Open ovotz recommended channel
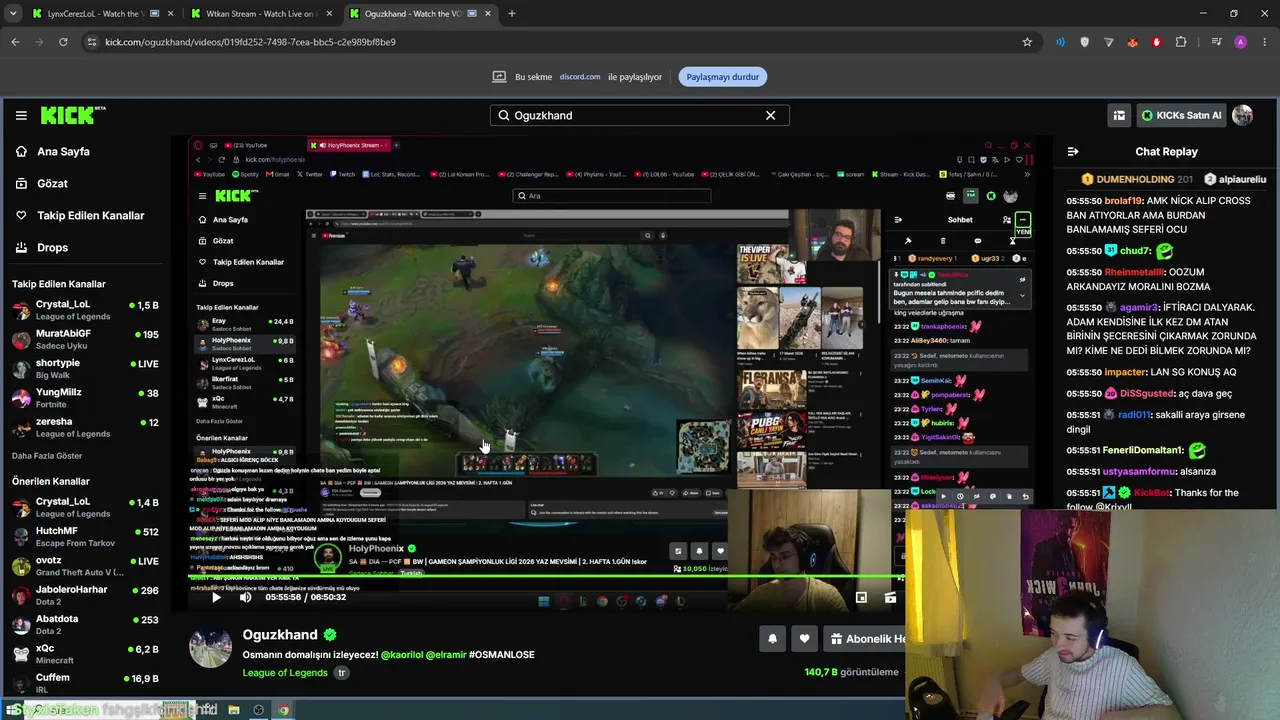The height and width of the screenshot is (720, 1280). tap(85, 566)
